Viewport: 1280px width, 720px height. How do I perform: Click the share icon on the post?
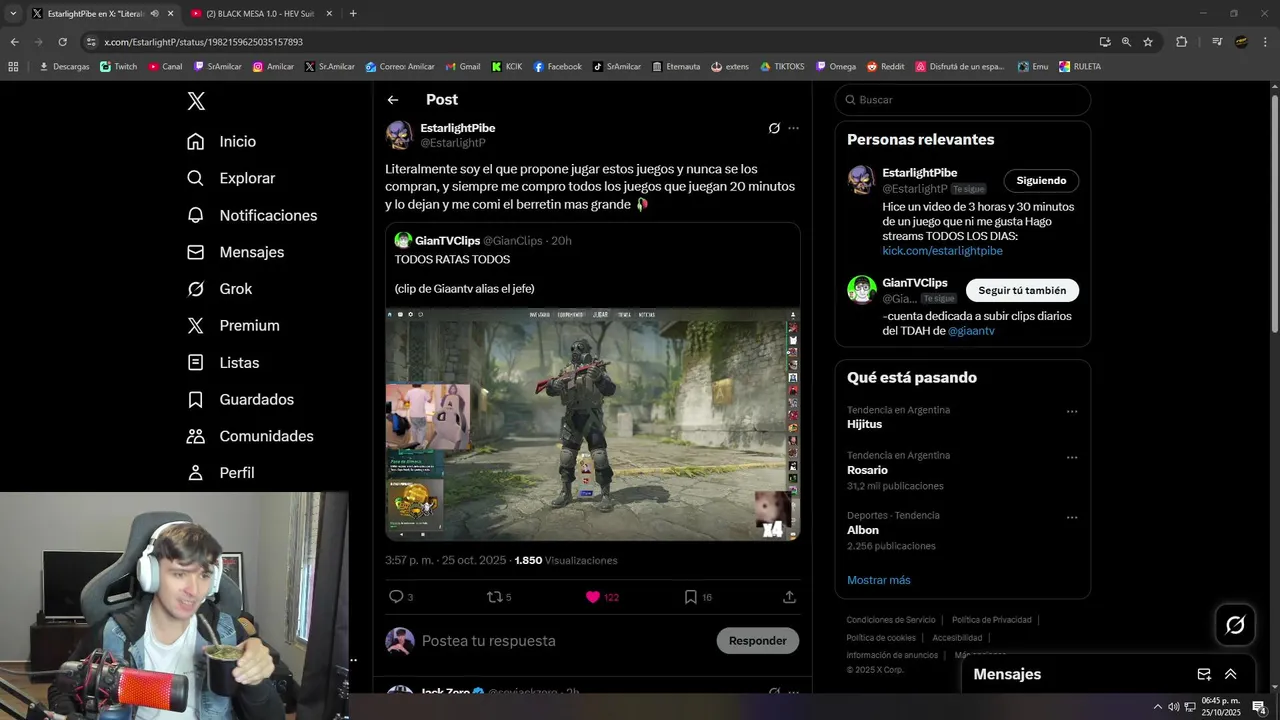tap(789, 597)
